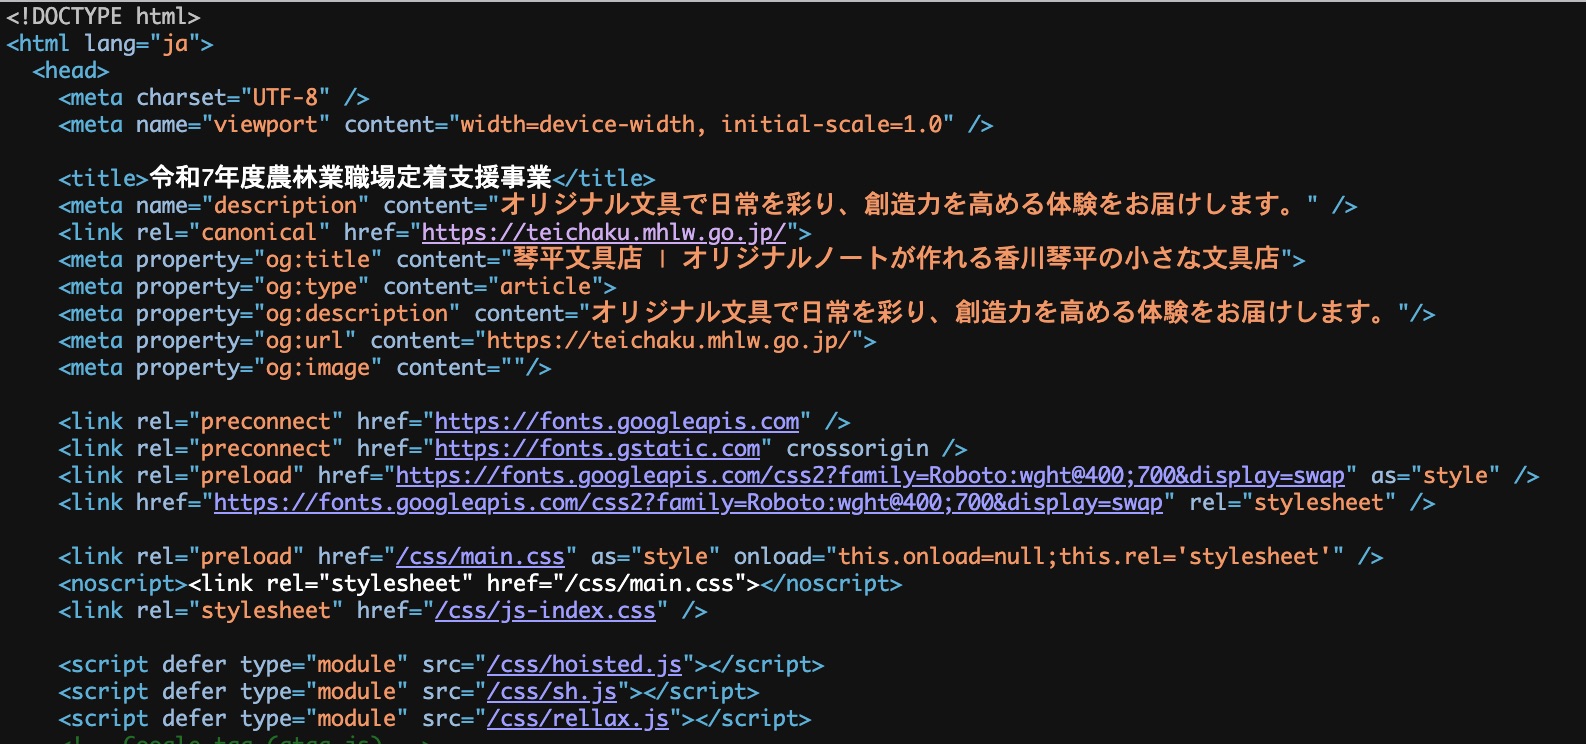Open the preconnect link https://fonts.googleapis.com

point(617,422)
